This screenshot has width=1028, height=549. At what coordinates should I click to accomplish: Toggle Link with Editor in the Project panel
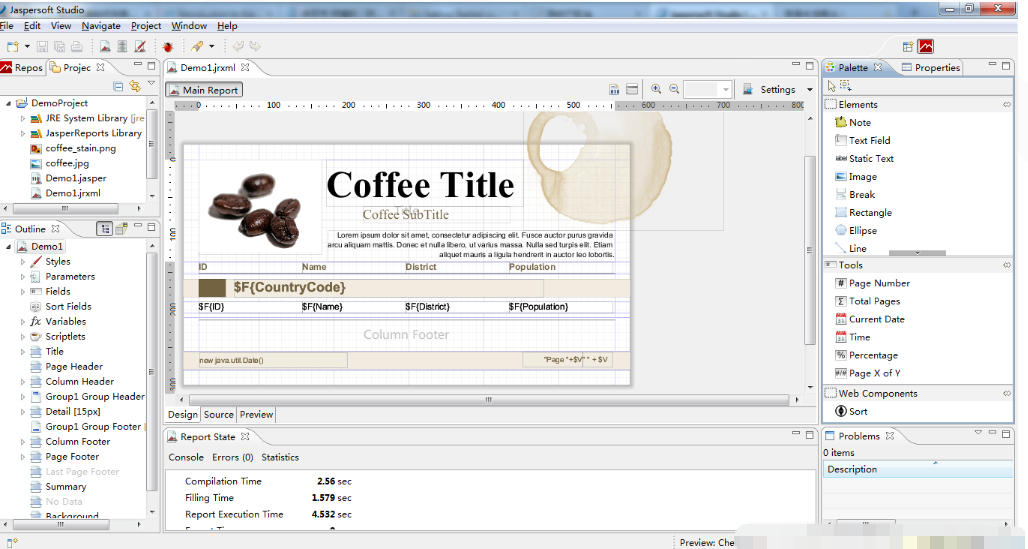134,87
